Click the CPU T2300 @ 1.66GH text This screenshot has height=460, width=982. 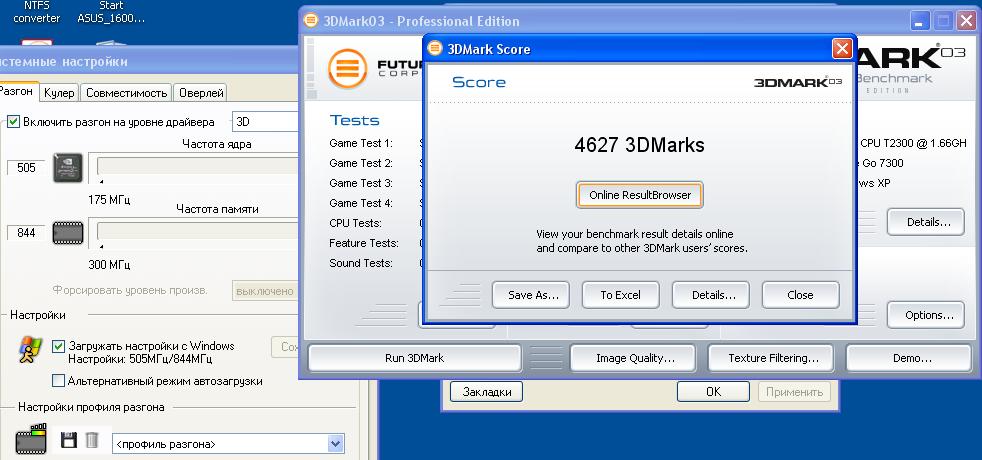(913, 143)
